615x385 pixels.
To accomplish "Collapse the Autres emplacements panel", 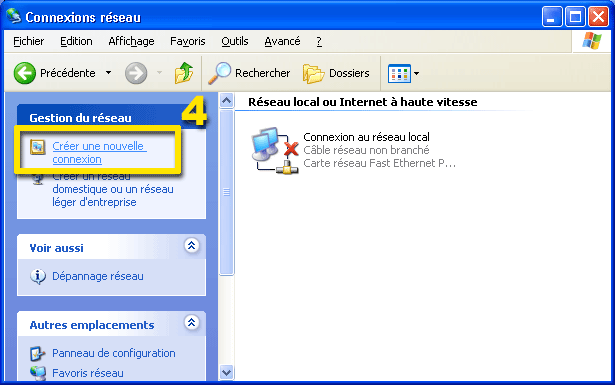I will pos(191,323).
